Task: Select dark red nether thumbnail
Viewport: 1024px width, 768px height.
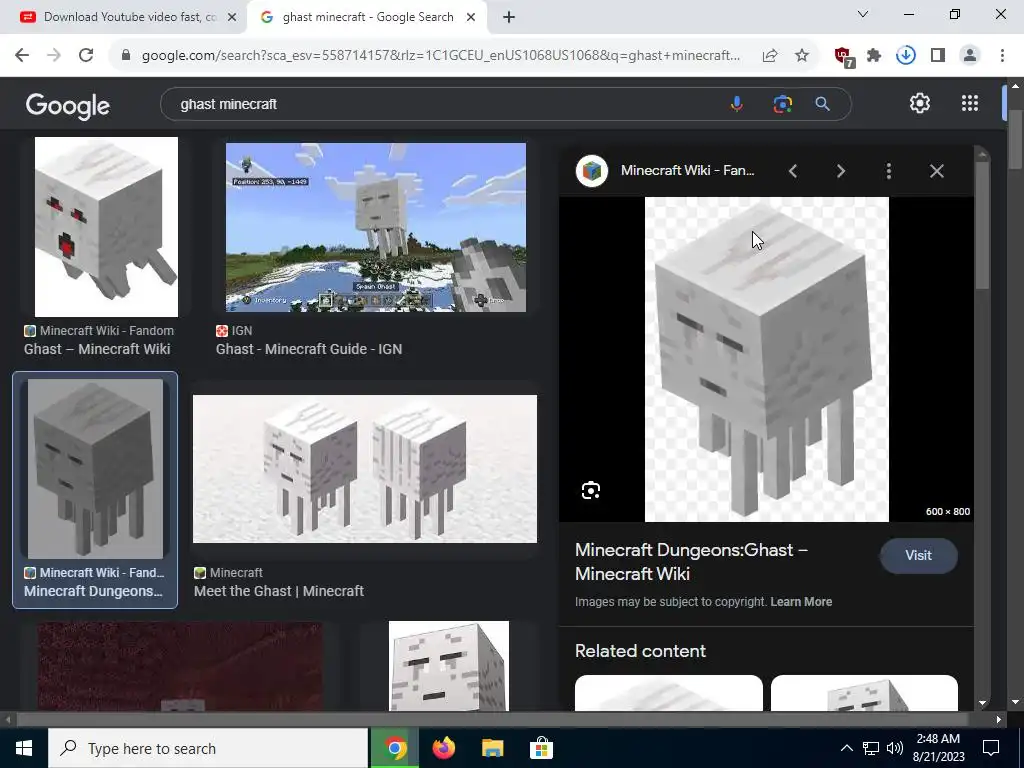Action: [x=180, y=666]
